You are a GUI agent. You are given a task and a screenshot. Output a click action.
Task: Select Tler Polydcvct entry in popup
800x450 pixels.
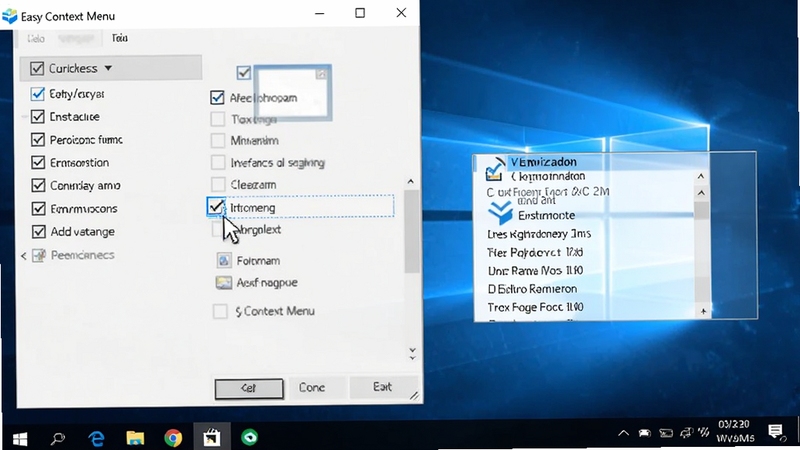tap(535, 253)
